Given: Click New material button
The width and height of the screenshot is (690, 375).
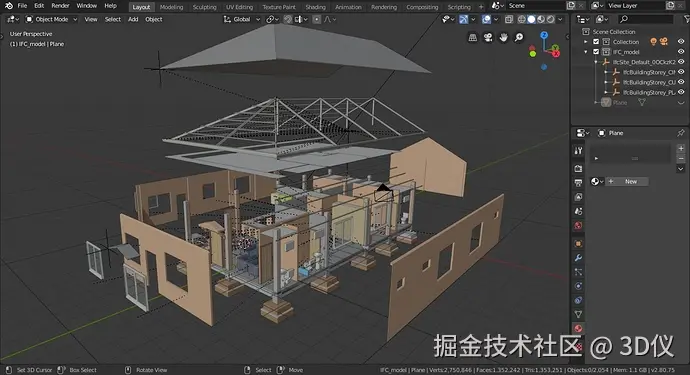Looking at the screenshot, I should point(627,181).
